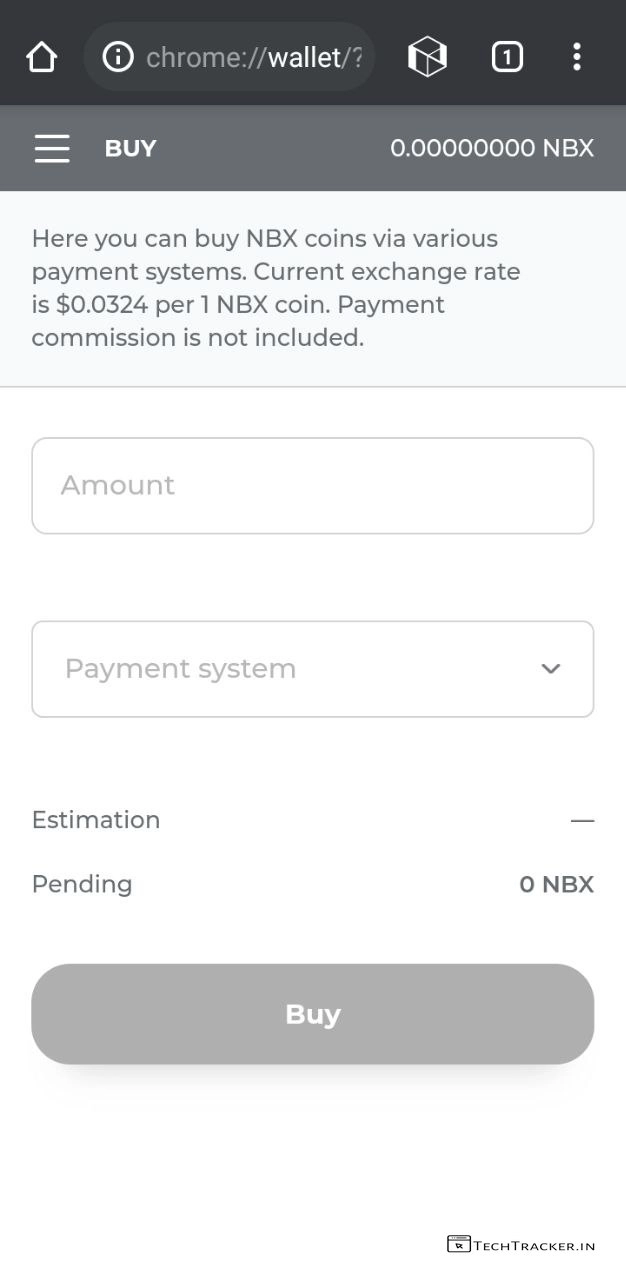
Task: Focus the Amount input field
Action: click(x=312, y=486)
